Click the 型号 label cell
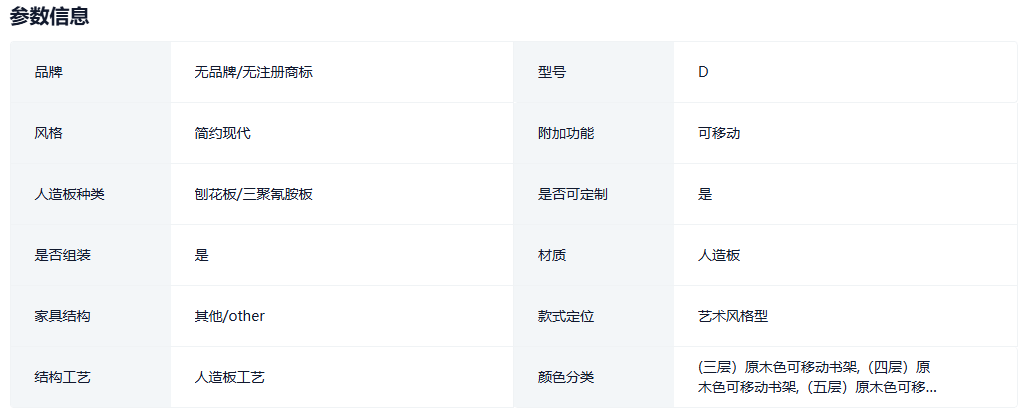1027x416 pixels. click(552, 72)
